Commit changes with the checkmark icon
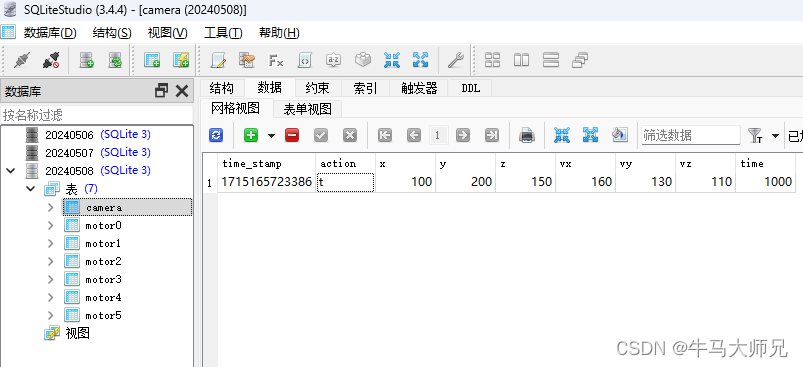Screen dimensions: 803x367 (x=321, y=135)
